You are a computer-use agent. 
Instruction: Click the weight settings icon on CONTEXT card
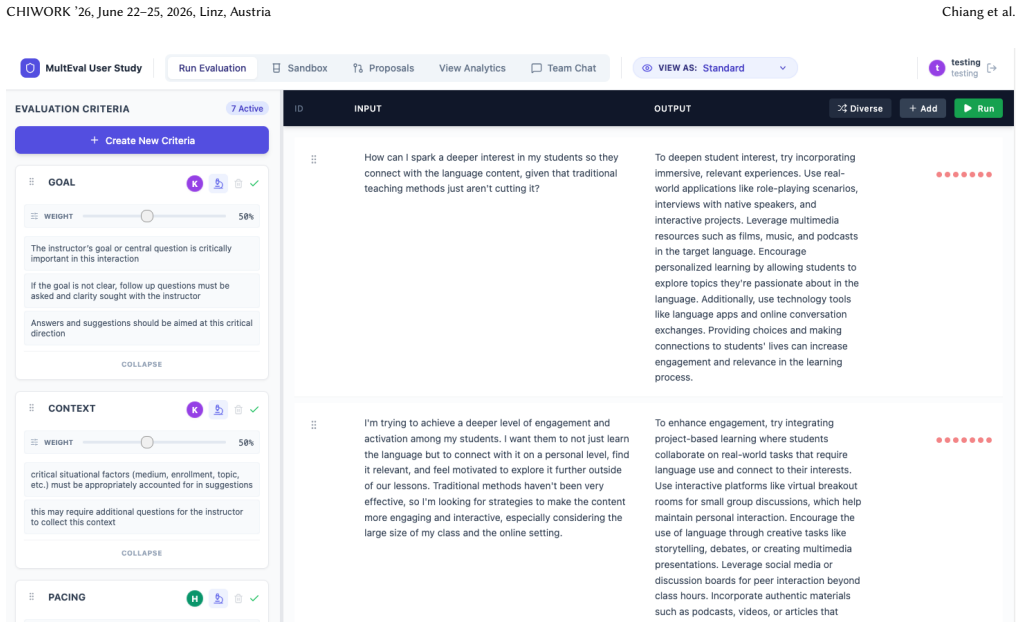click(x=35, y=442)
